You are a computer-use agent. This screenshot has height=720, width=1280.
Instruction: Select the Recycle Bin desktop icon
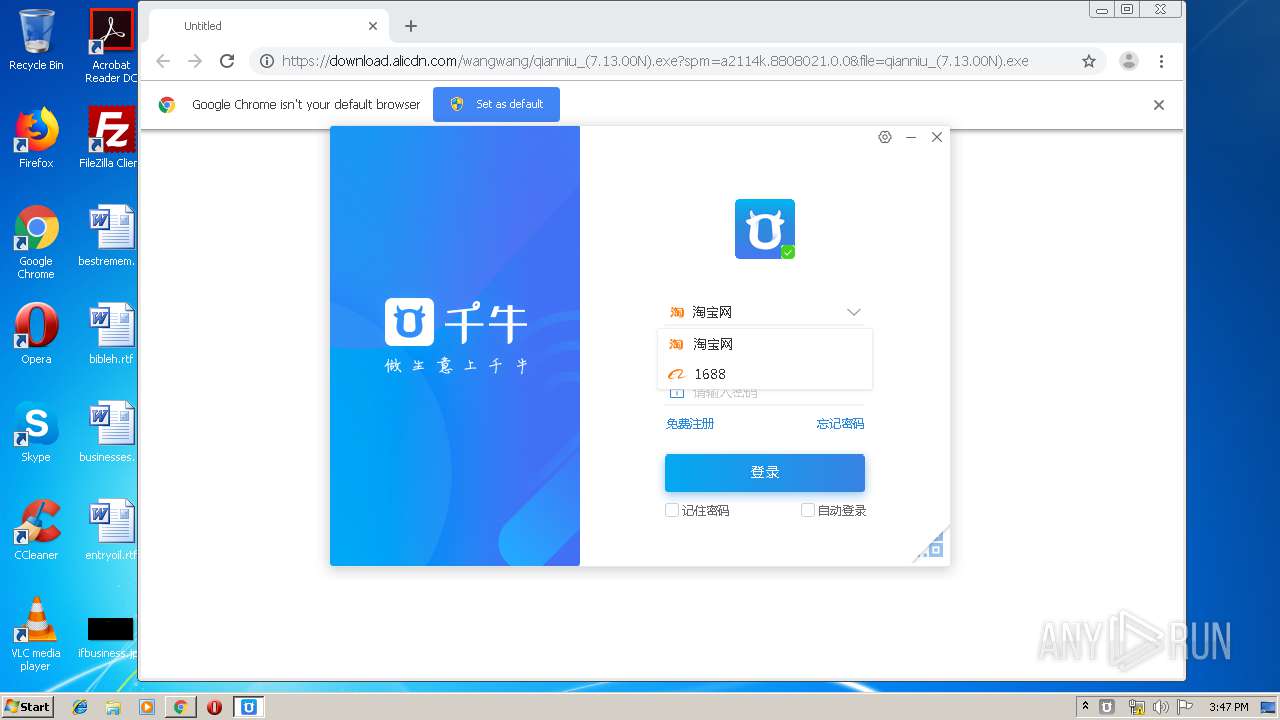[x=36, y=40]
